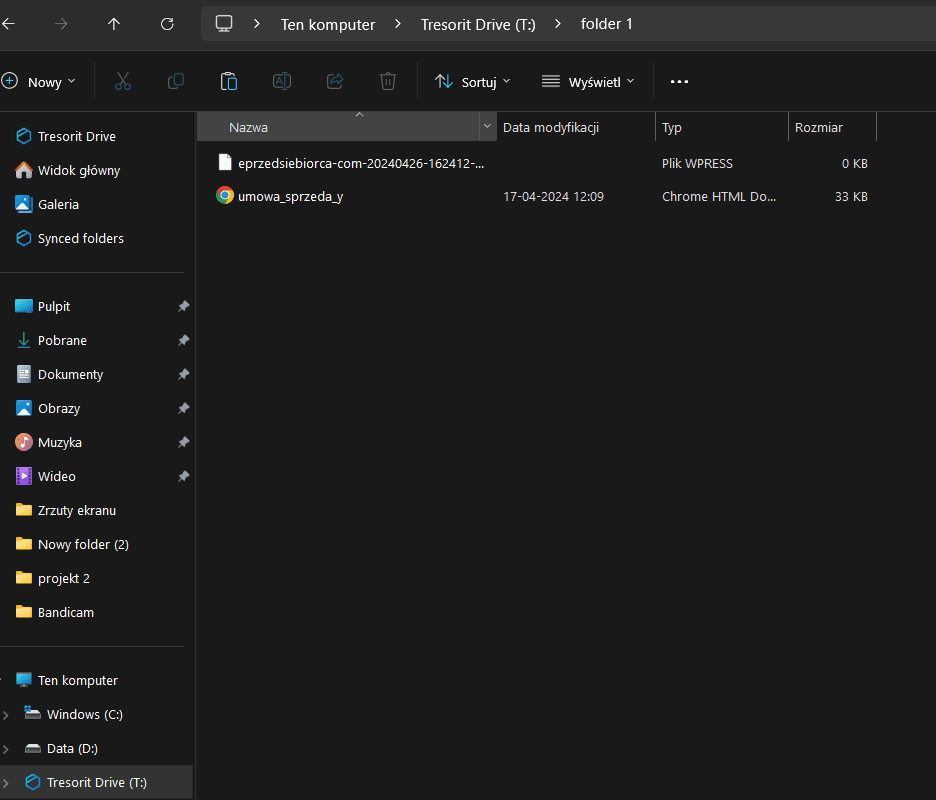Open the Nowy (New) dropdown
Image resolution: width=936 pixels, height=800 pixels.
click(40, 82)
